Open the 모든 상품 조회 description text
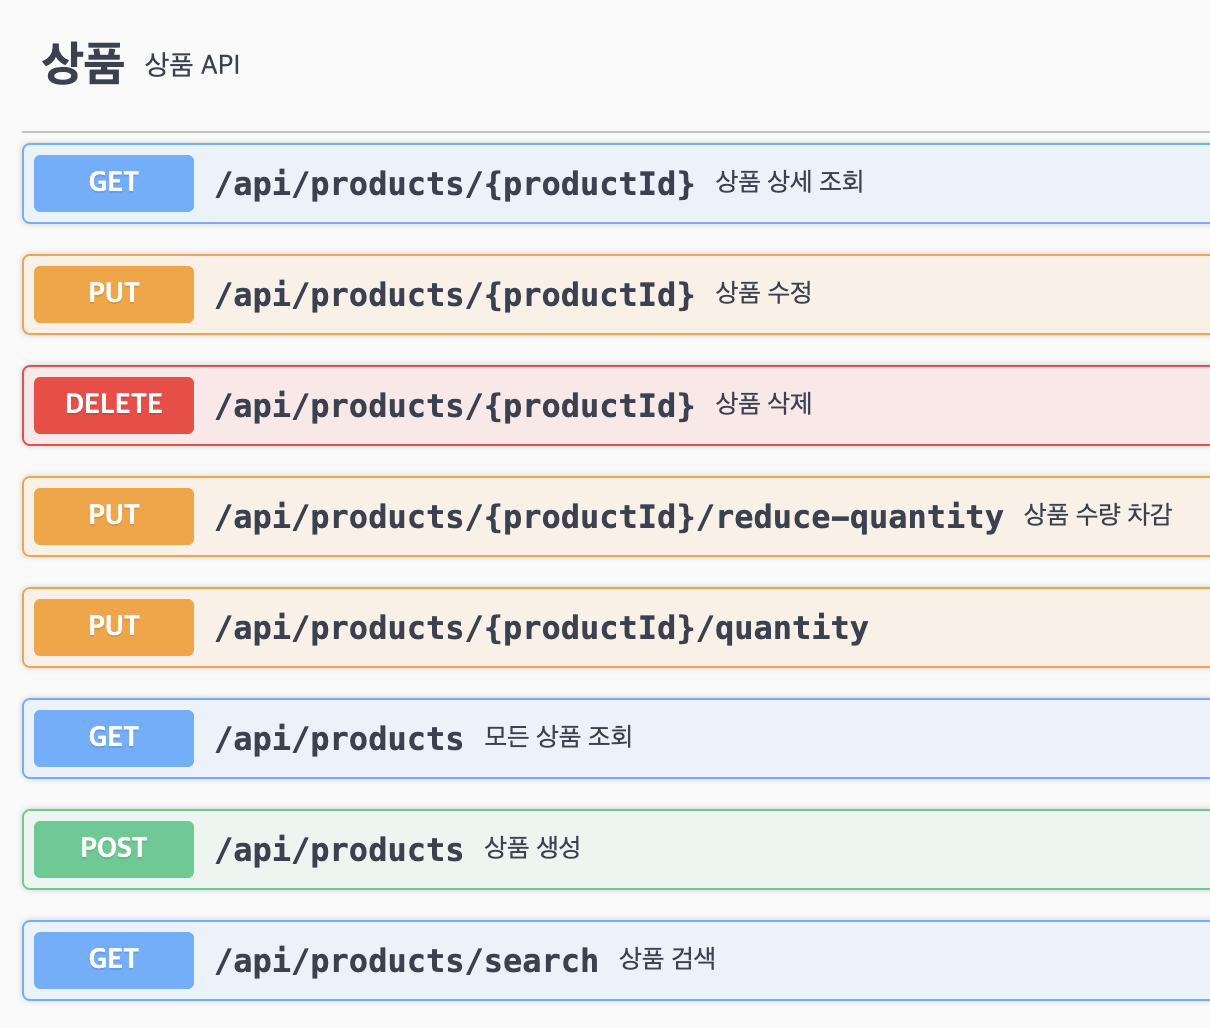This screenshot has height=1028, width=1210. 558,737
